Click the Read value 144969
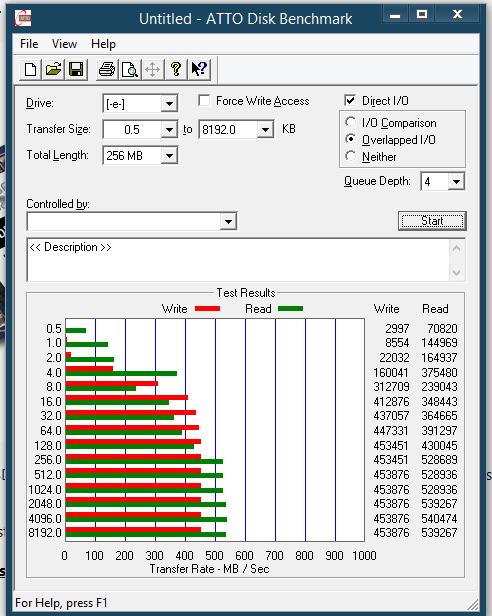The height and width of the screenshot is (616, 492). [x=439, y=343]
